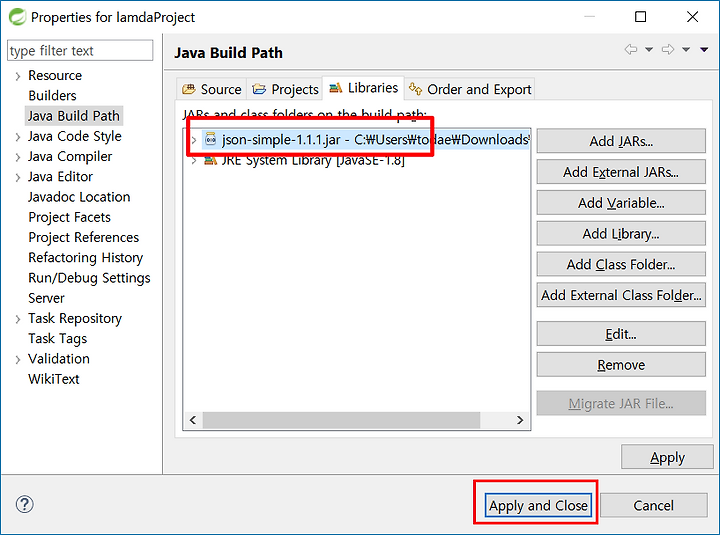Screen dimensions: 720x535
Task: Click Apply and Close
Action: [x=538, y=505]
